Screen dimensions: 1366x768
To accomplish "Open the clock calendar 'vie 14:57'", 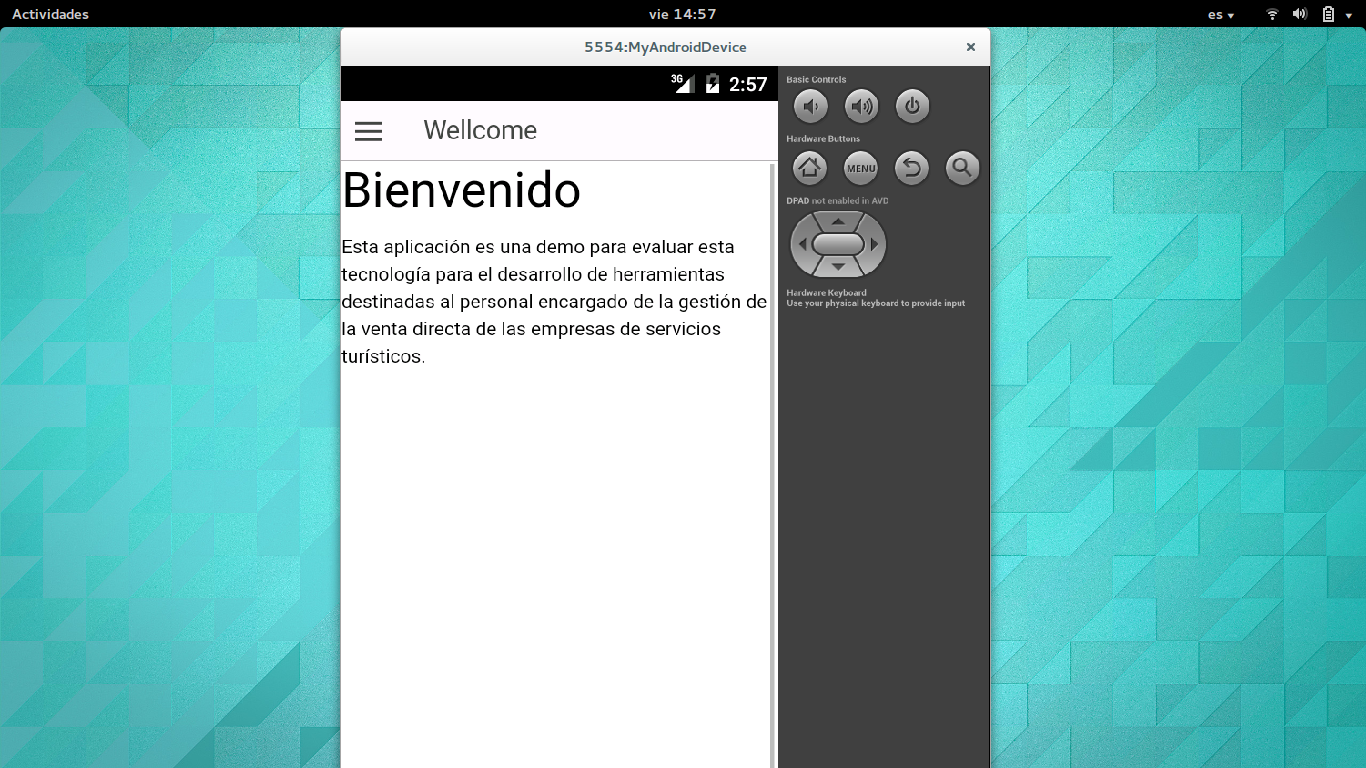I will (682, 14).
